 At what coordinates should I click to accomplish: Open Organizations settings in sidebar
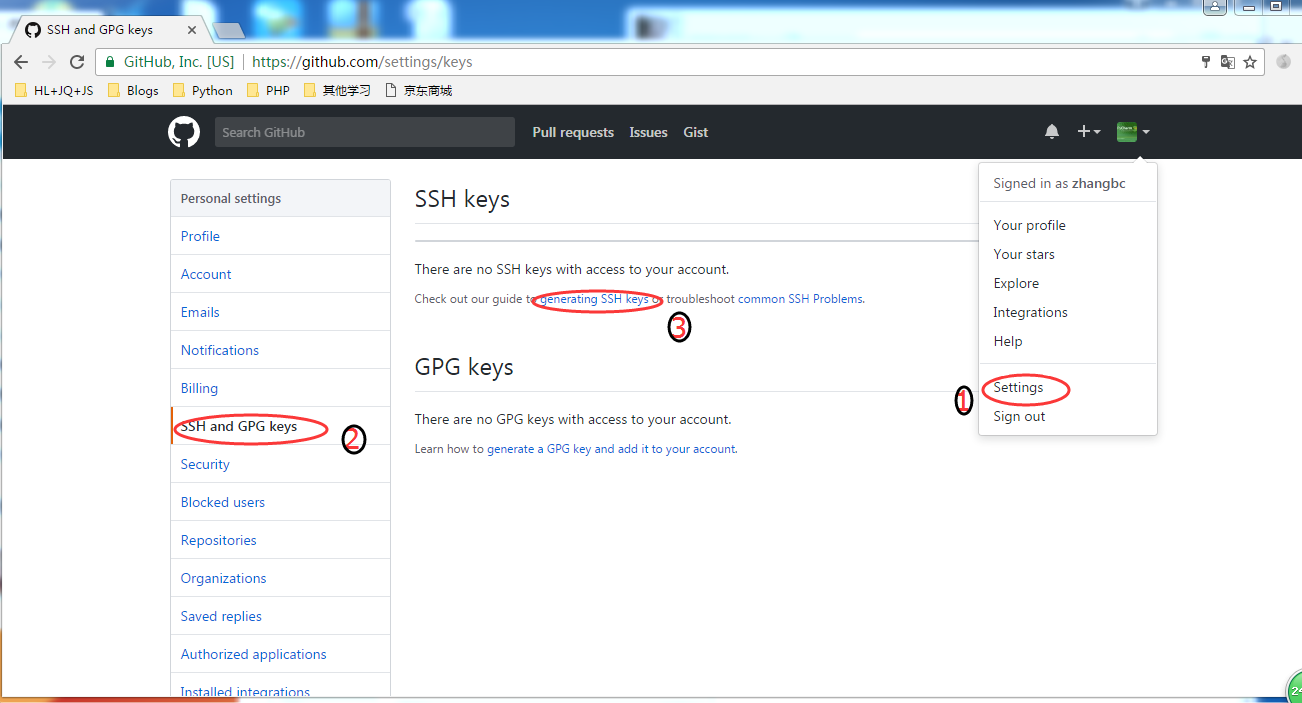pyautogui.click(x=281, y=578)
